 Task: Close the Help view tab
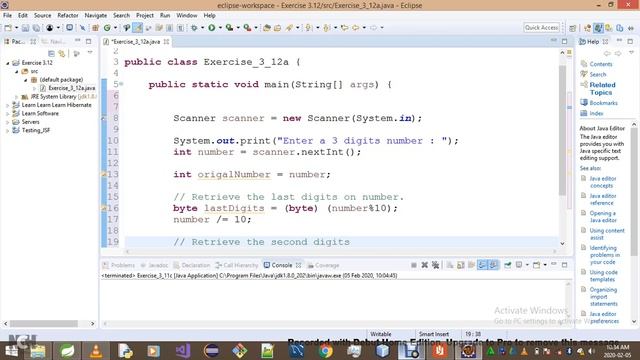[605, 42]
